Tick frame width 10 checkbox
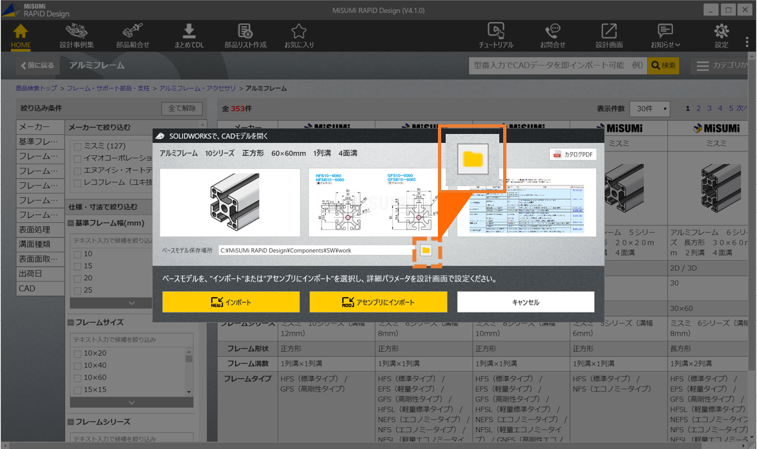The width and height of the screenshot is (757, 449). click(x=78, y=254)
